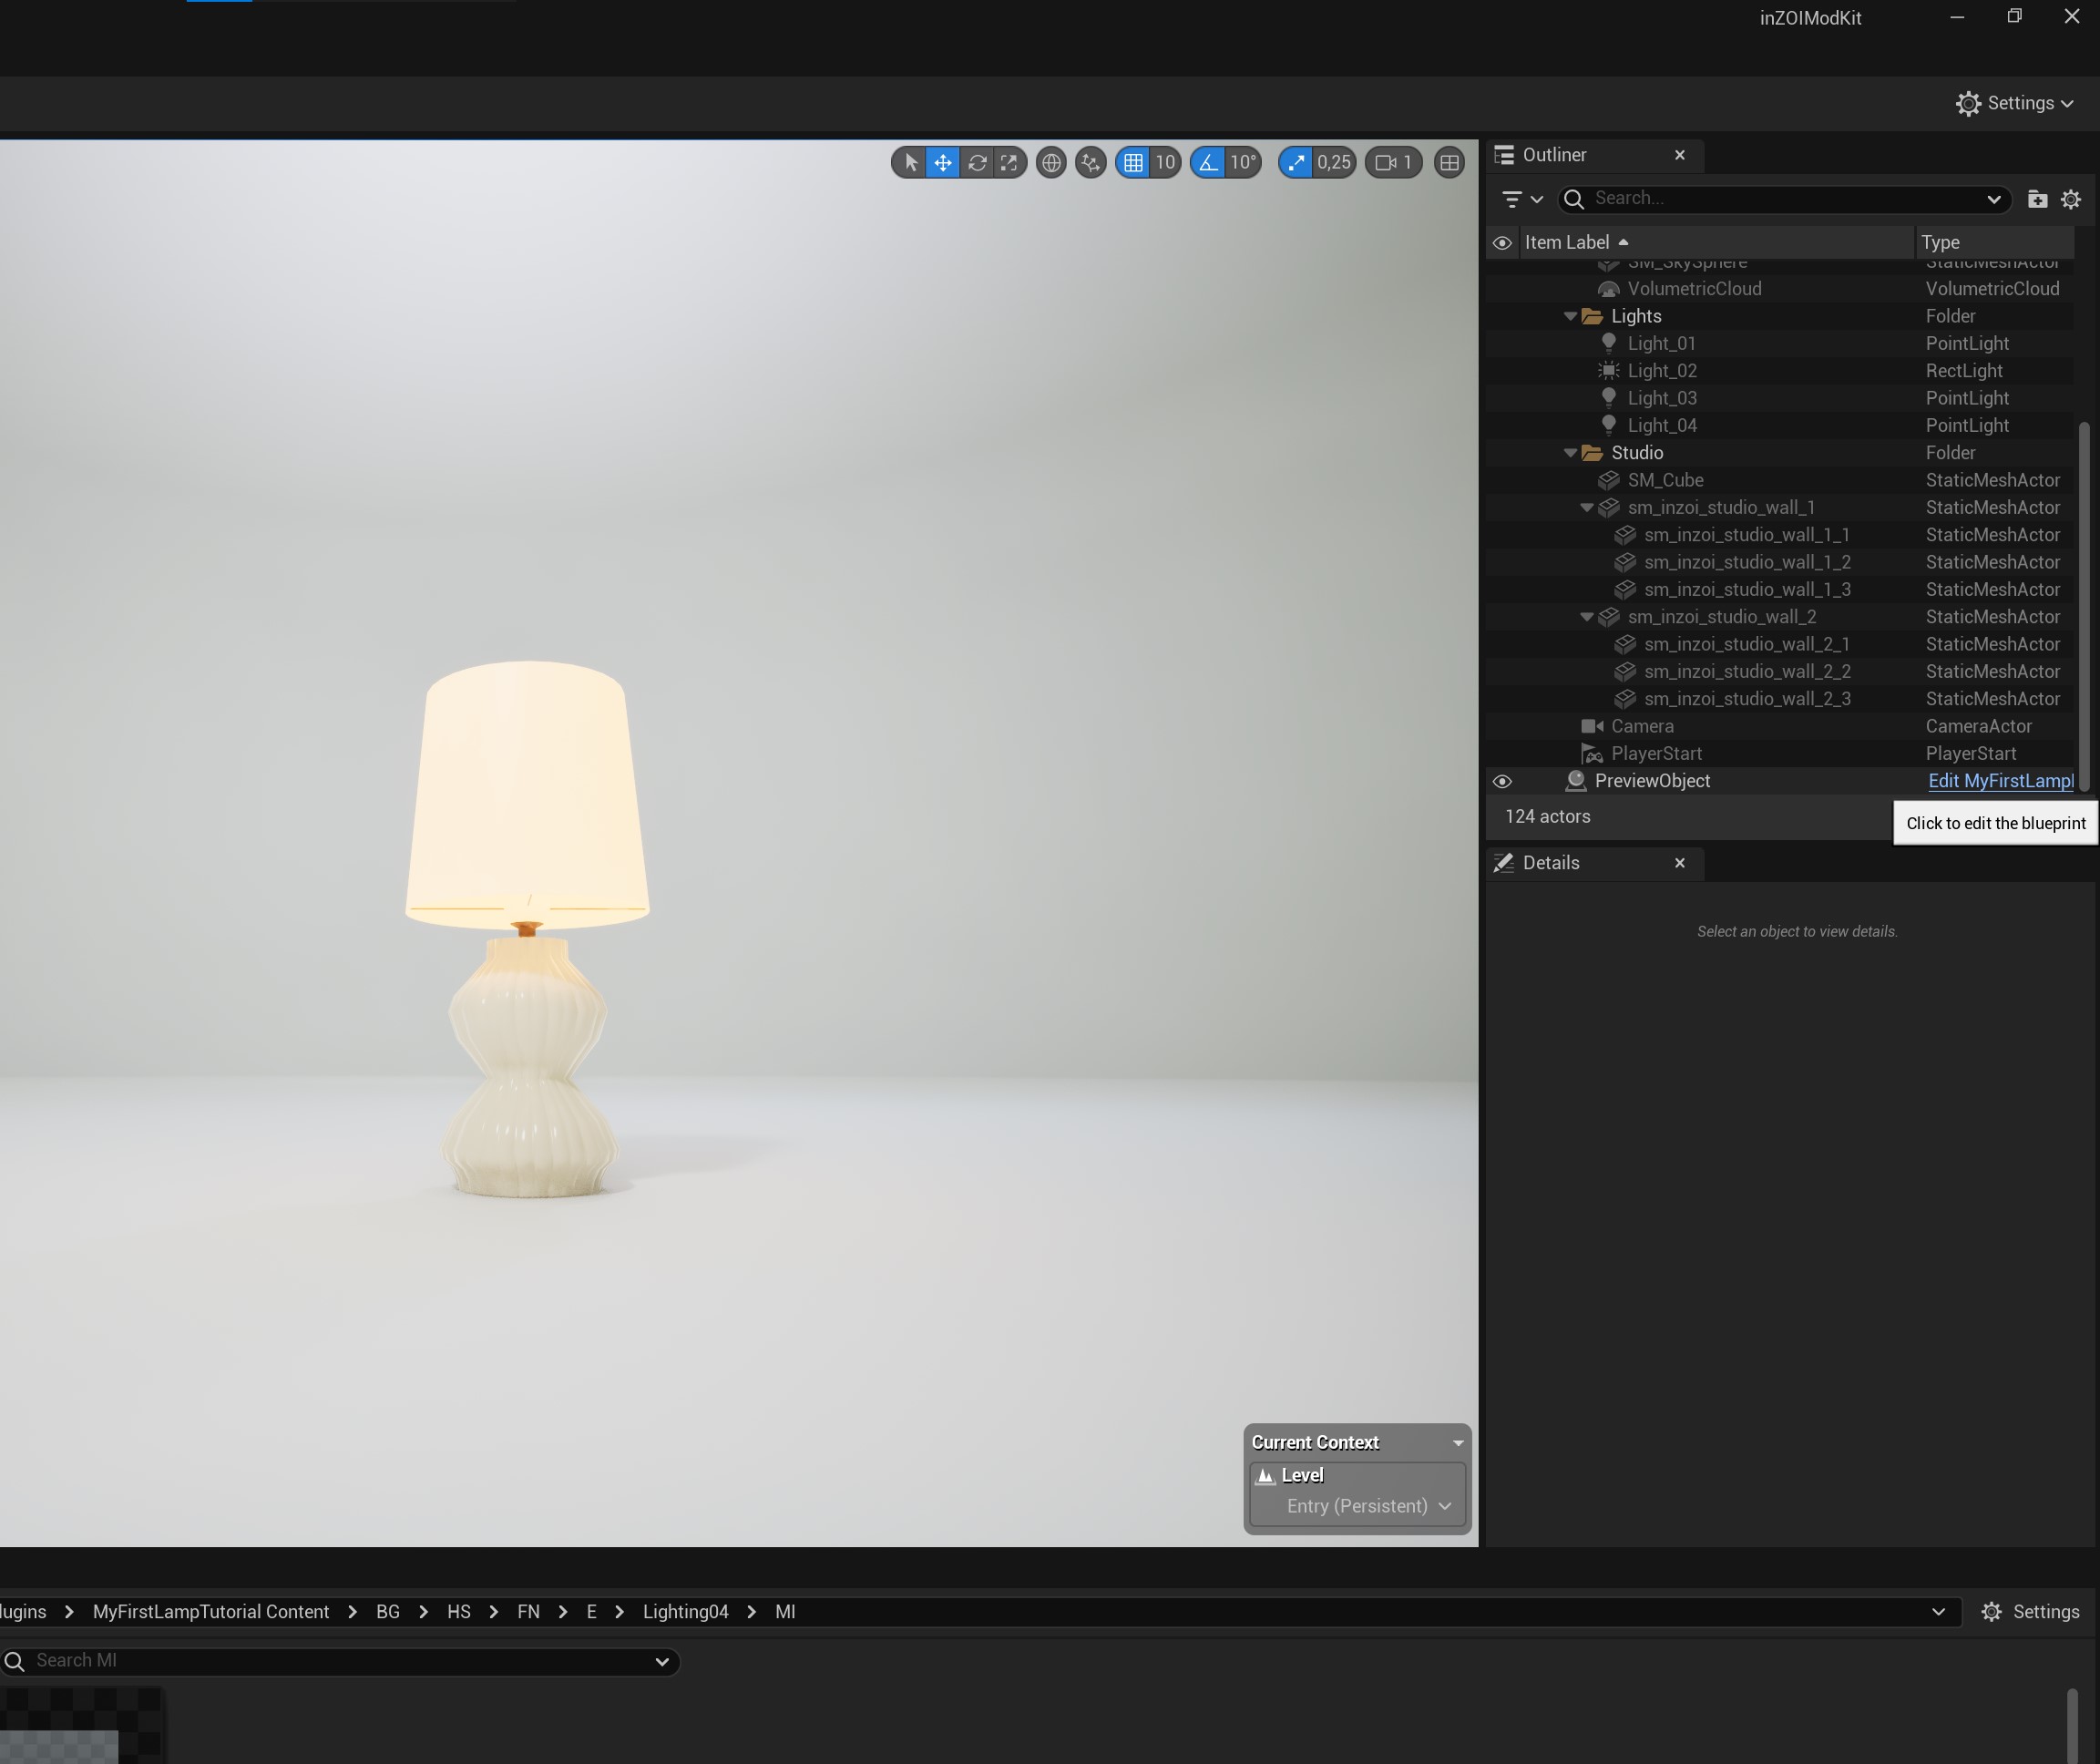Activate the Translate (move) tool
Image resolution: width=2100 pixels, height=1764 pixels.
(943, 162)
